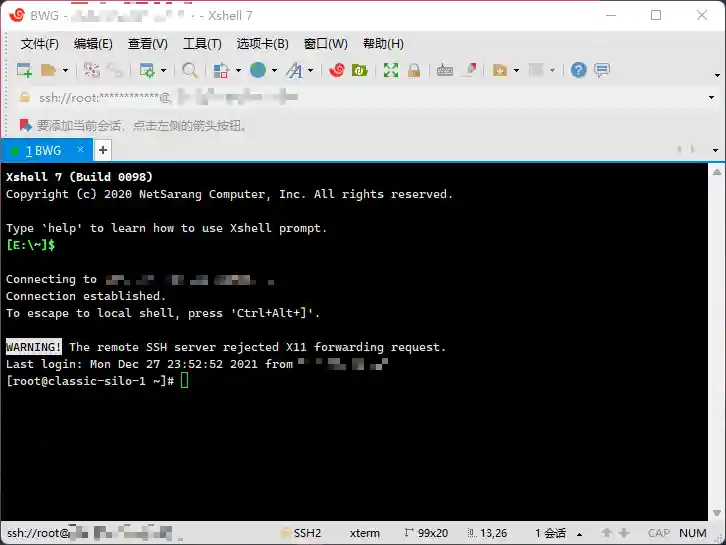Click the green Xftp file transfer icon

point(360,70)
